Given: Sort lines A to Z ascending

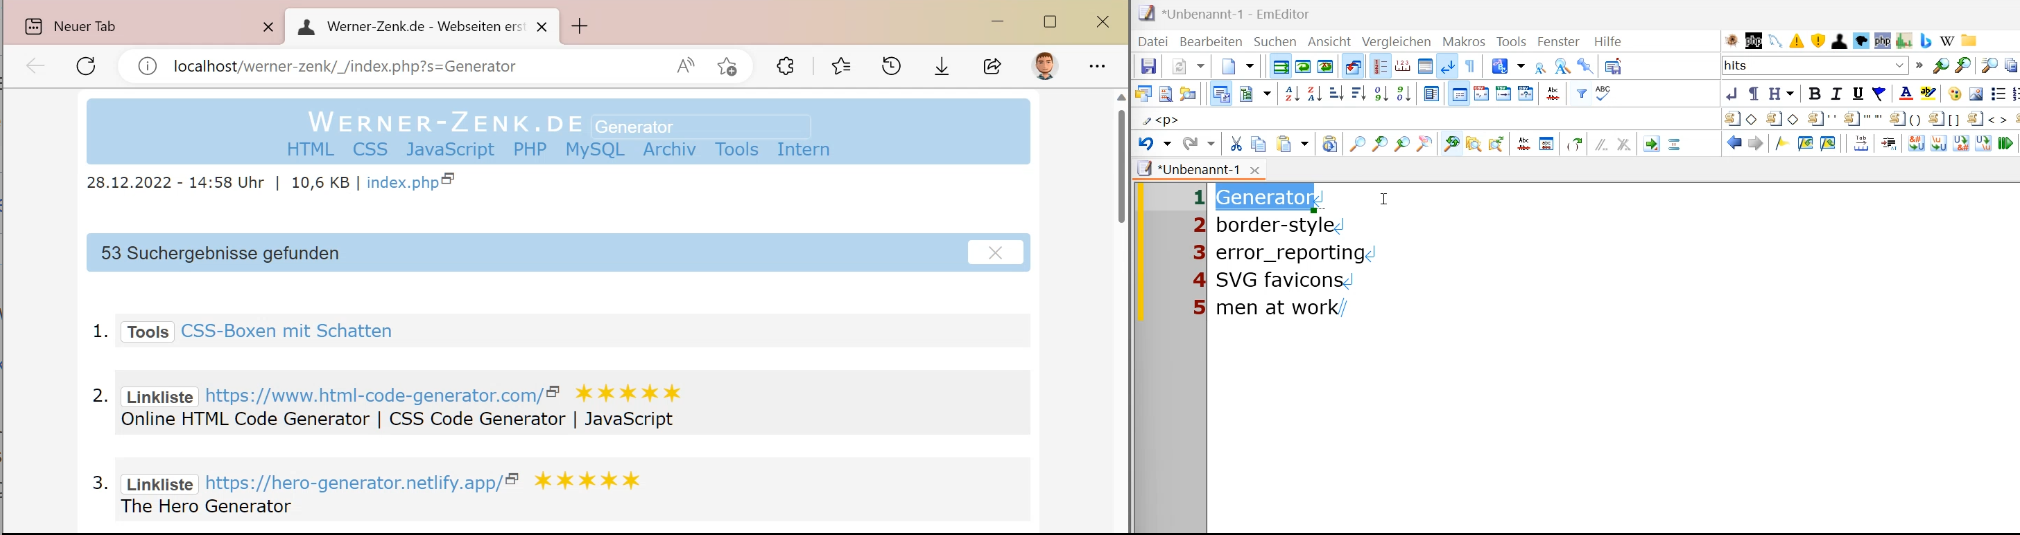Looking at the screenshot, I should tap(1291, 94).
